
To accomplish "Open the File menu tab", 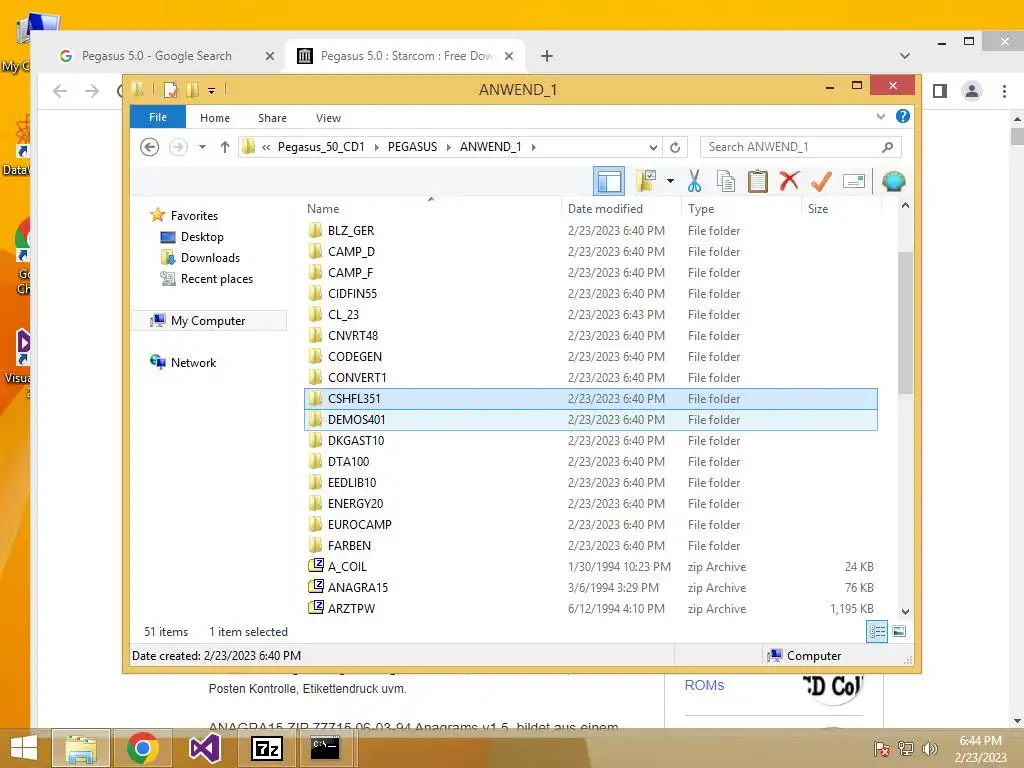I will (158, 117).
